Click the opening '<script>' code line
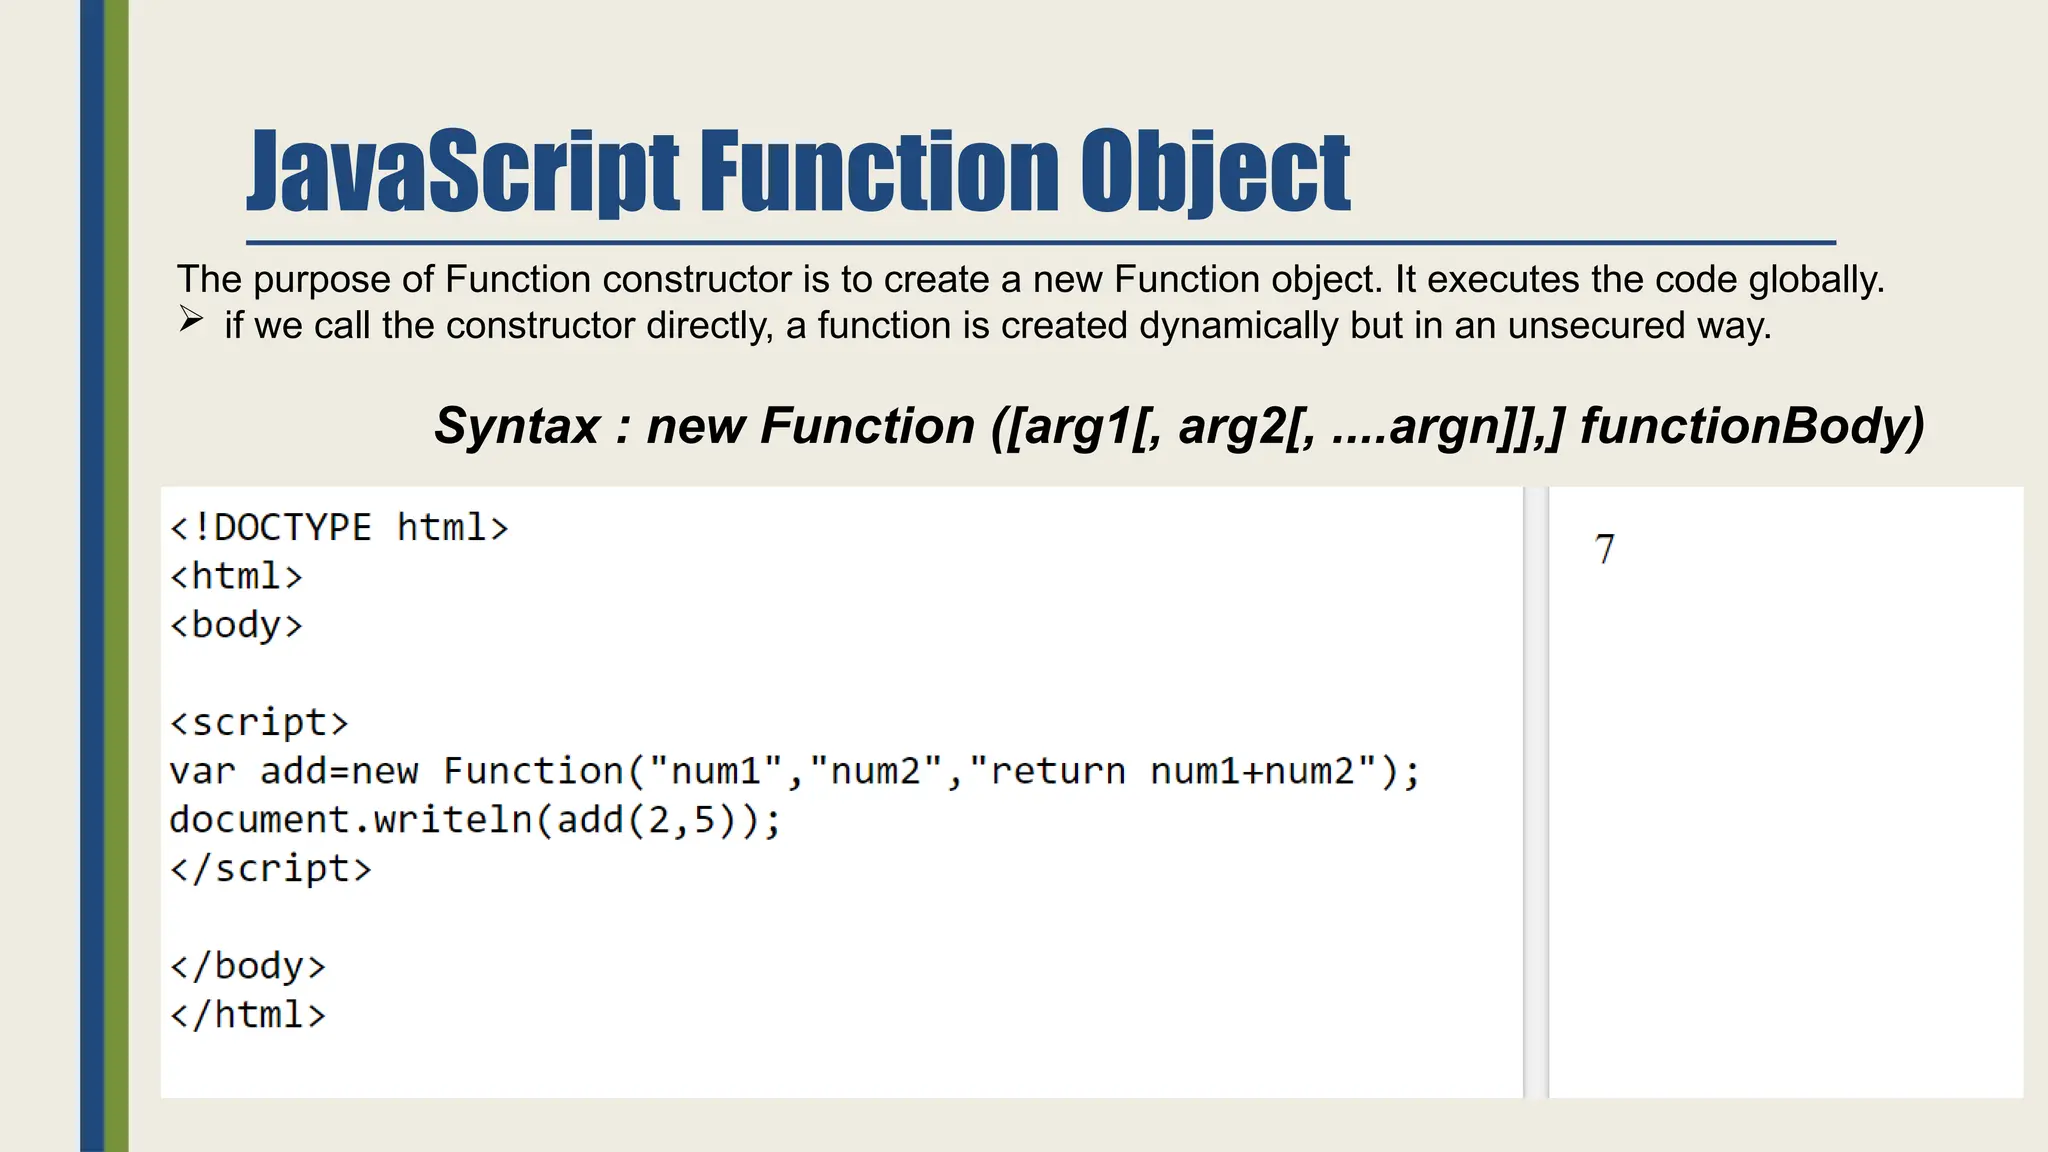The image size is (2048, 1152). (x=259, y=722)
